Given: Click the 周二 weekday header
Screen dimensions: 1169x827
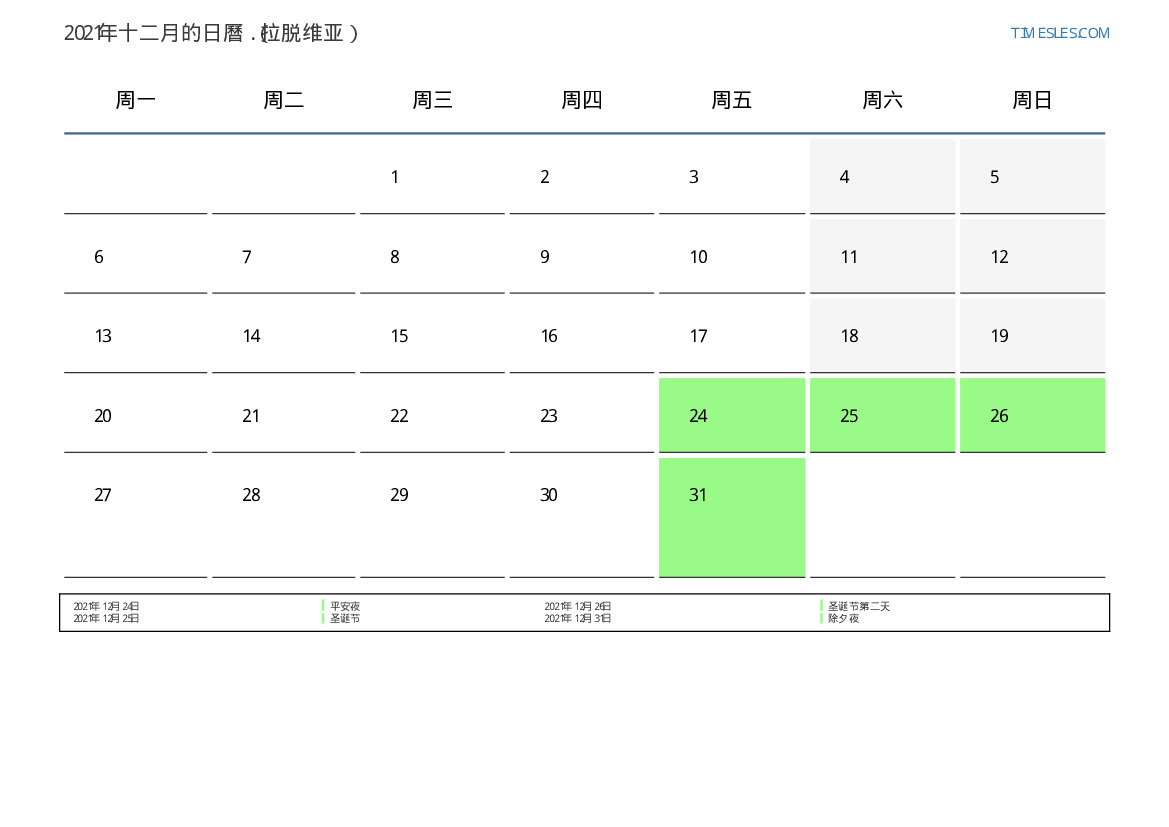Looking at the screenshot, I should 283,100.
